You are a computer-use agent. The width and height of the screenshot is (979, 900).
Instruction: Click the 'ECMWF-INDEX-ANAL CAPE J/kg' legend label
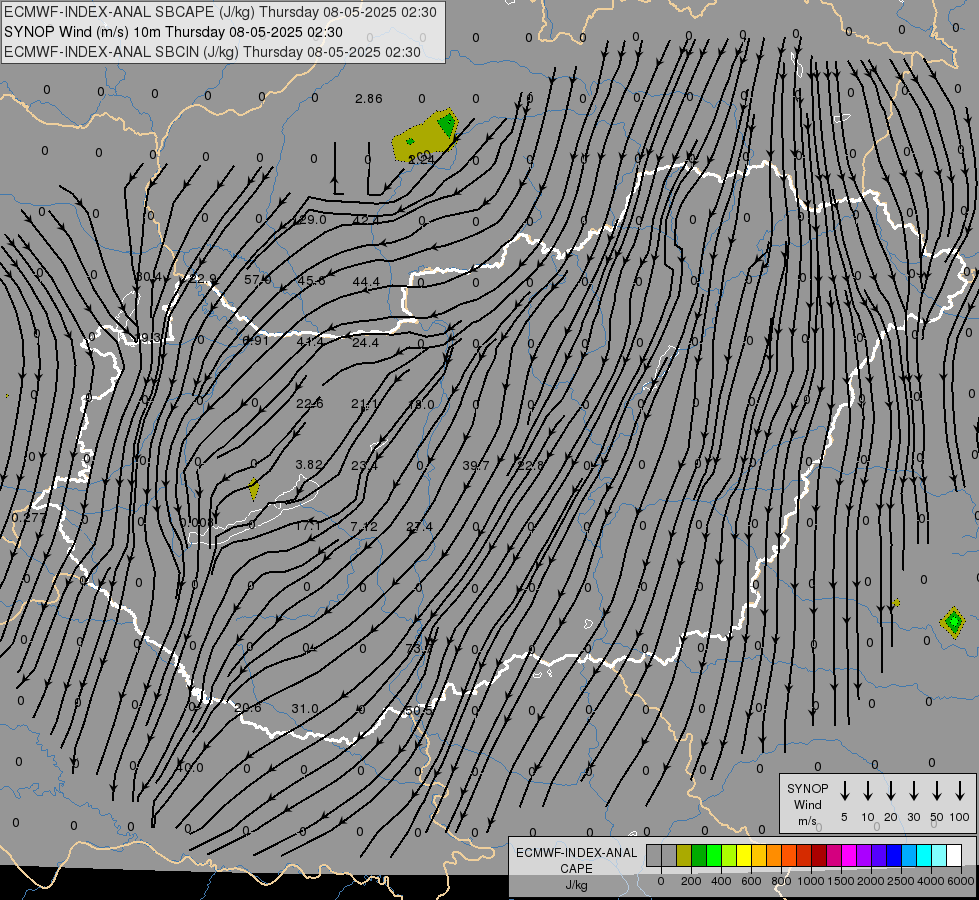tap(576, 868)
